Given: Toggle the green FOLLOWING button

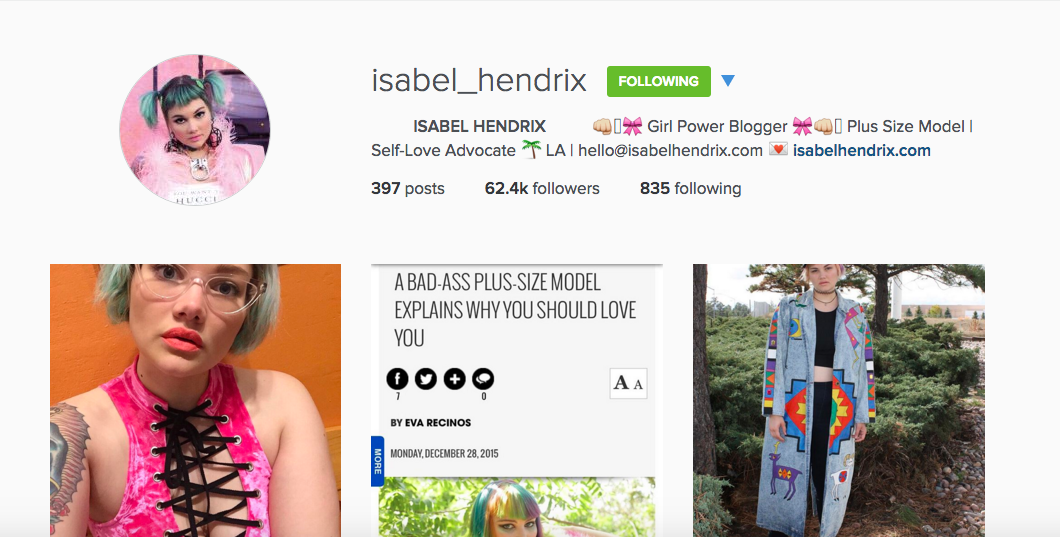Looking at the screenshot, I should click(658, 81).
